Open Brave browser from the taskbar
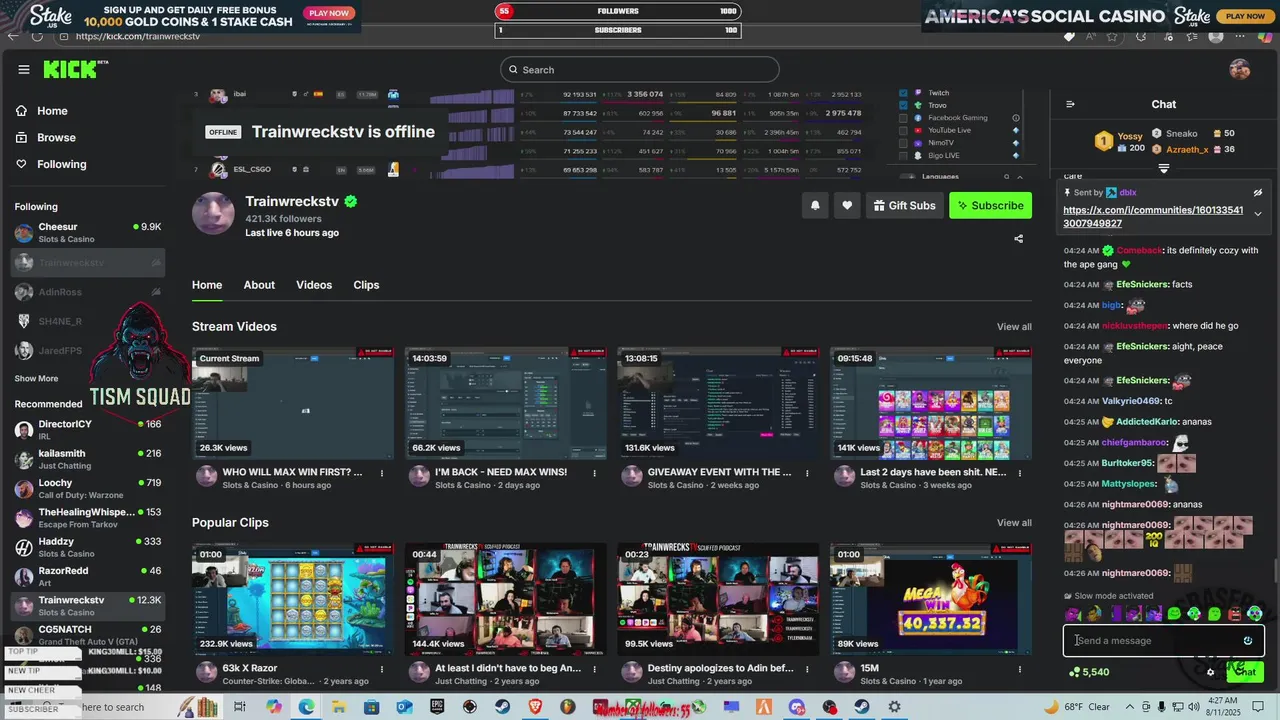 pos(534,707)
